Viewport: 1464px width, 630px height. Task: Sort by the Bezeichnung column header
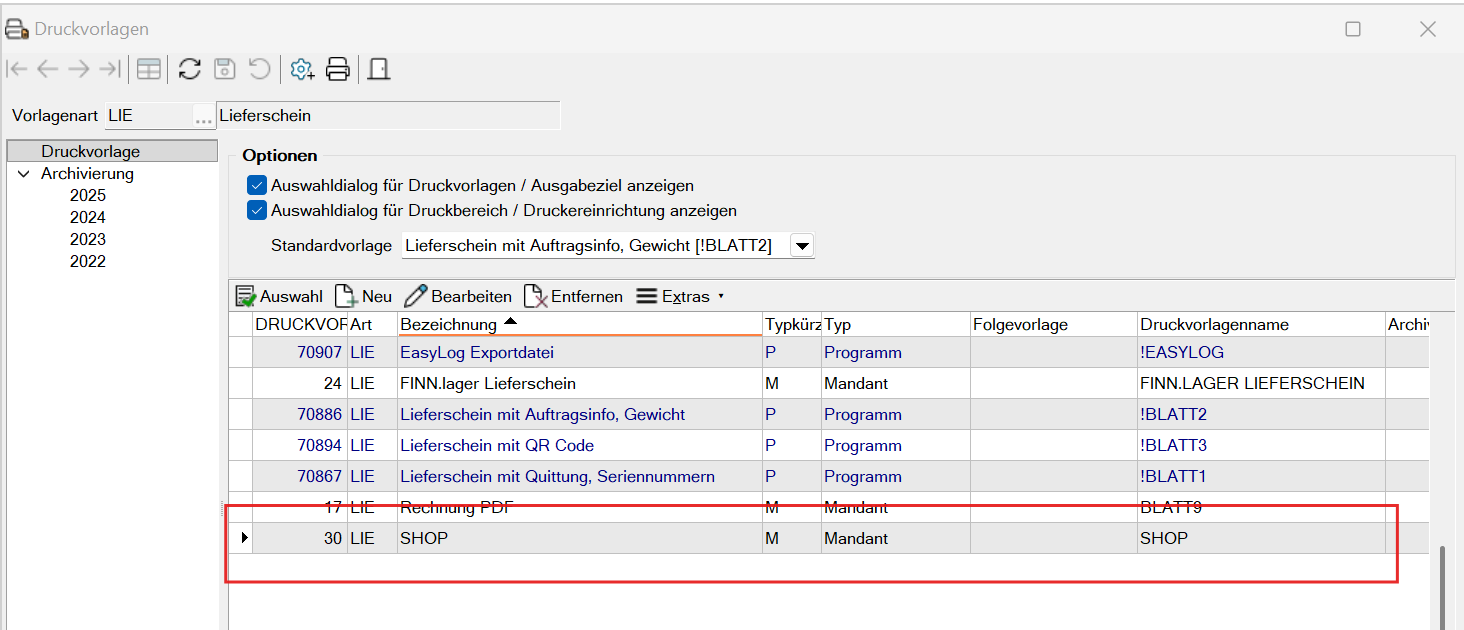click(448, 325)
